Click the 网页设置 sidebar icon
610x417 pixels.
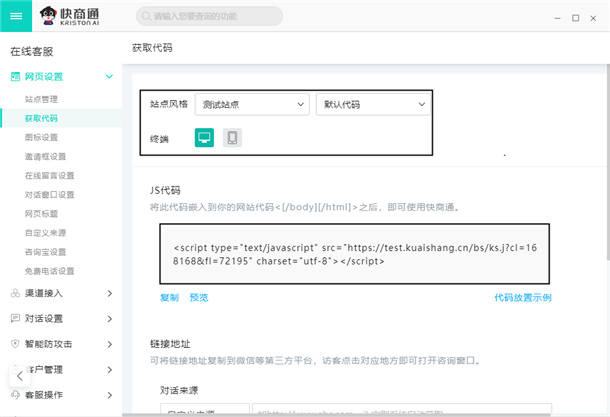(15, 77)
